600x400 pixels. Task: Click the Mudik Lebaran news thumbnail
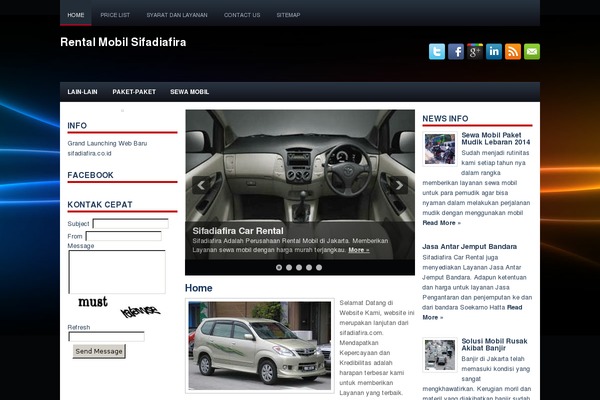[440, 149]
